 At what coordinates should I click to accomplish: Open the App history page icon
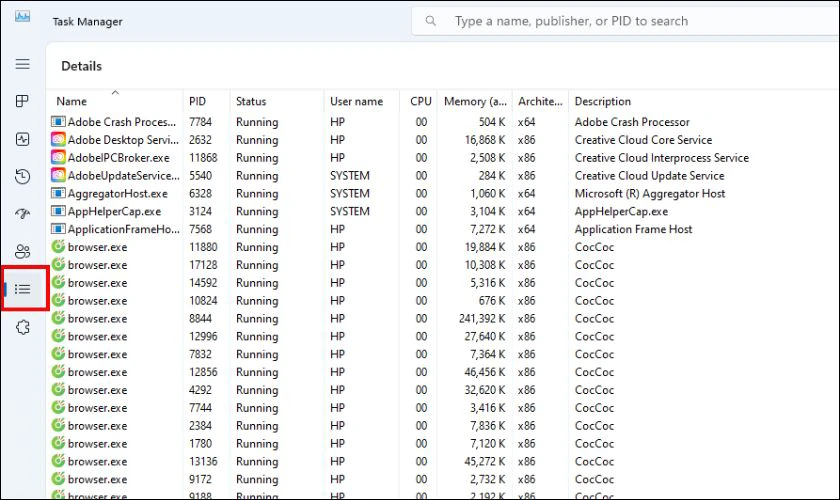pyautogui.click(x=22, y=177)
